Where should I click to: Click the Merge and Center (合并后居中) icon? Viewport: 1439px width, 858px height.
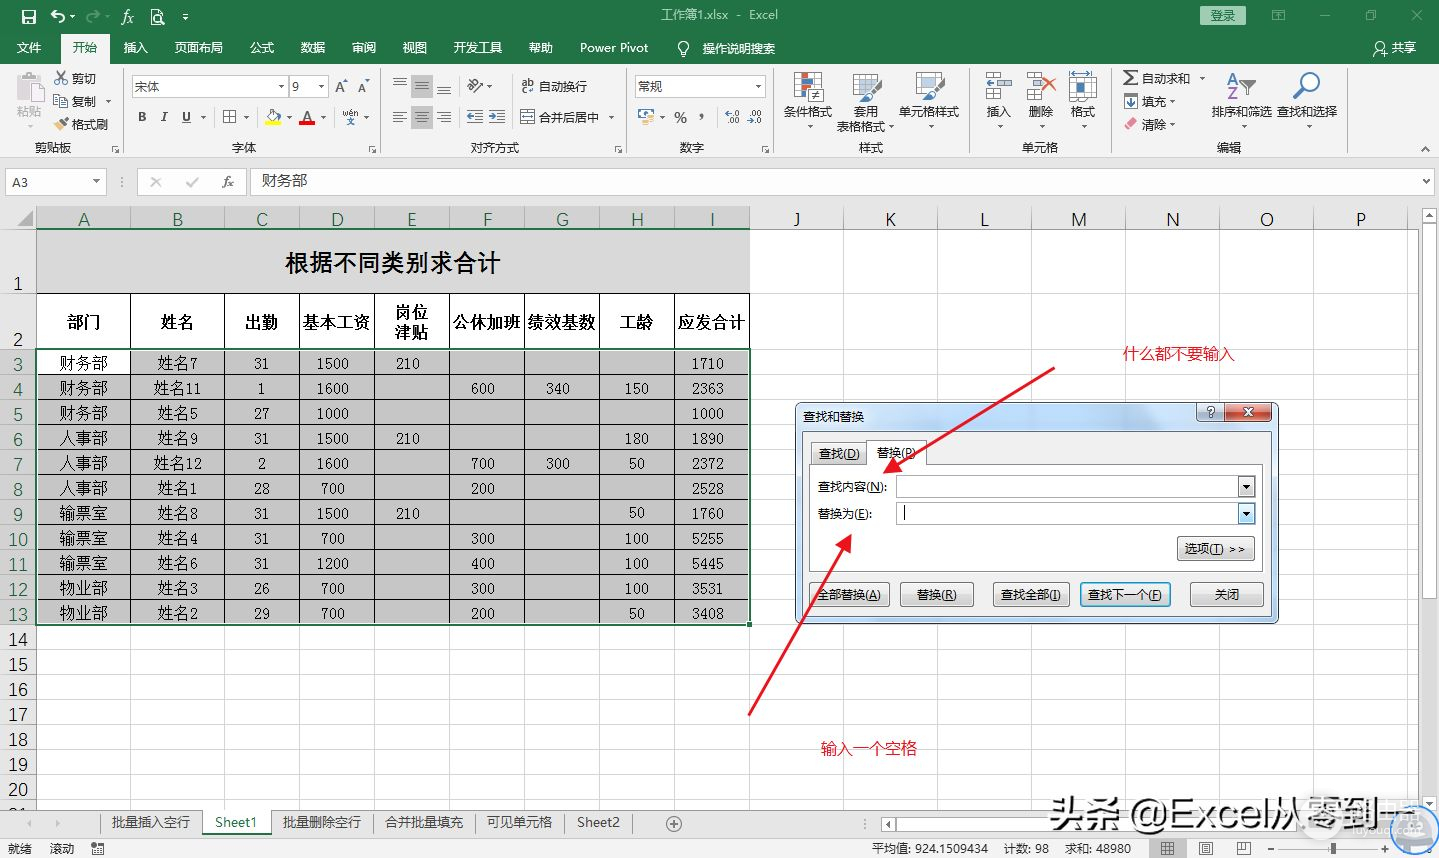pyautogui.click(x=528, y=117)
